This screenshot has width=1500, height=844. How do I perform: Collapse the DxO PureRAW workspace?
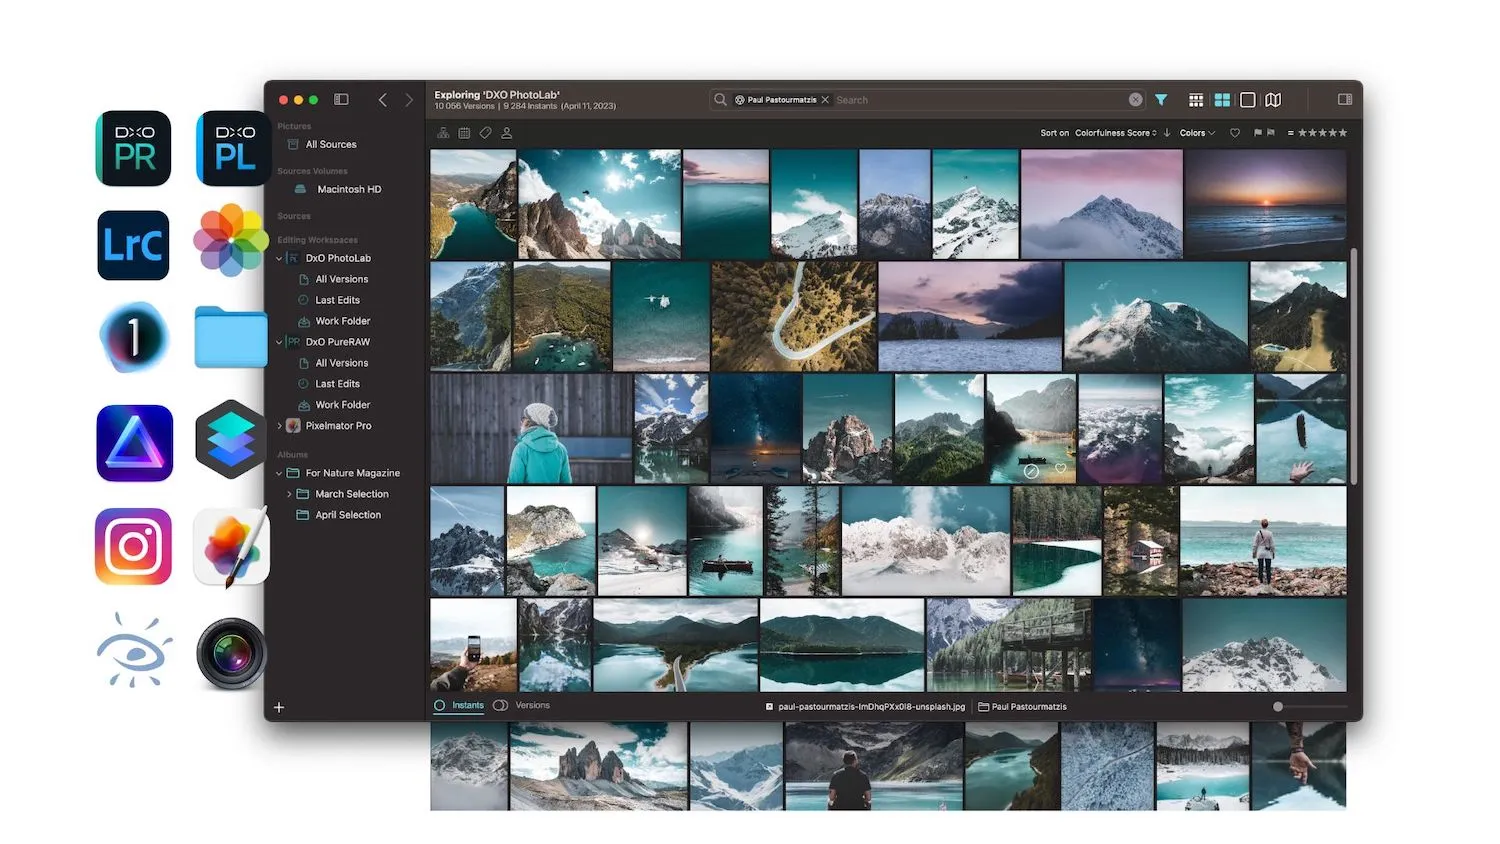[x=280, y=342]
